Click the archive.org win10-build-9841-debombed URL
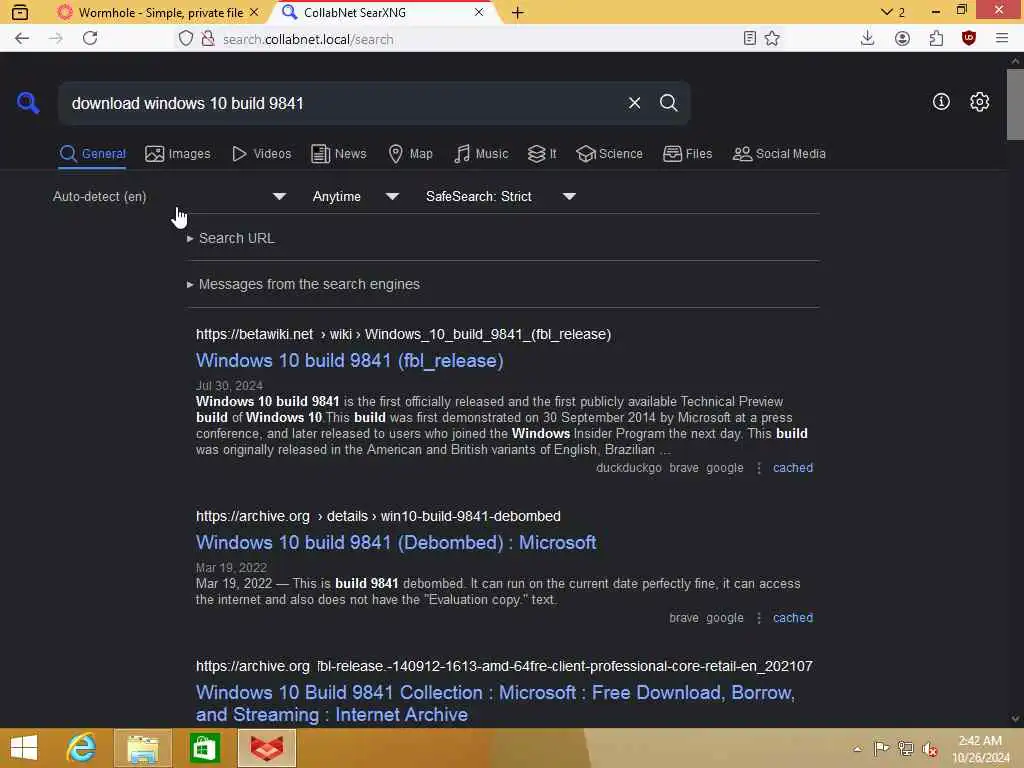The width and height of the screenshot is (1024, 768). click(x=378, y=517)
